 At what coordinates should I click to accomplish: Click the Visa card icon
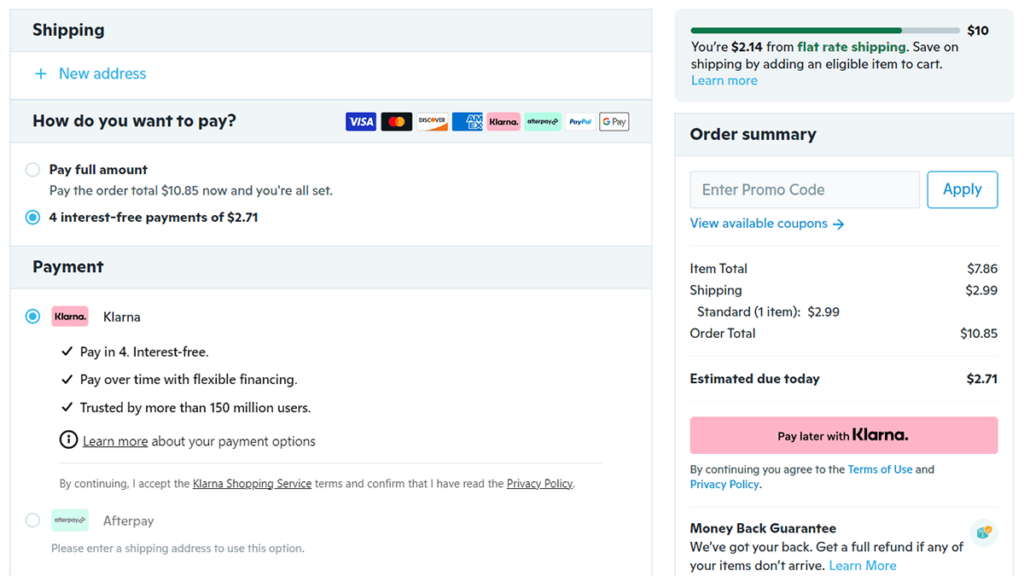361,122
